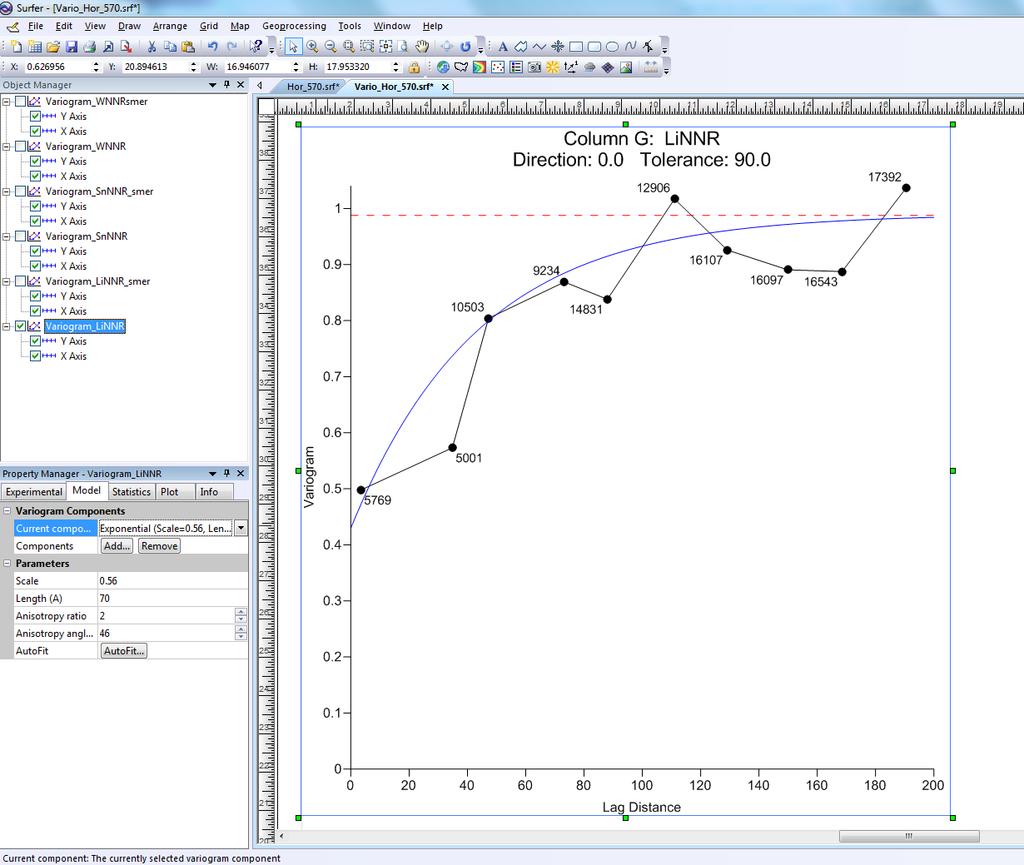1024x865 pixels.
Task: Switch to the Hor_570.srf document tab
Action: coord(313,87)
